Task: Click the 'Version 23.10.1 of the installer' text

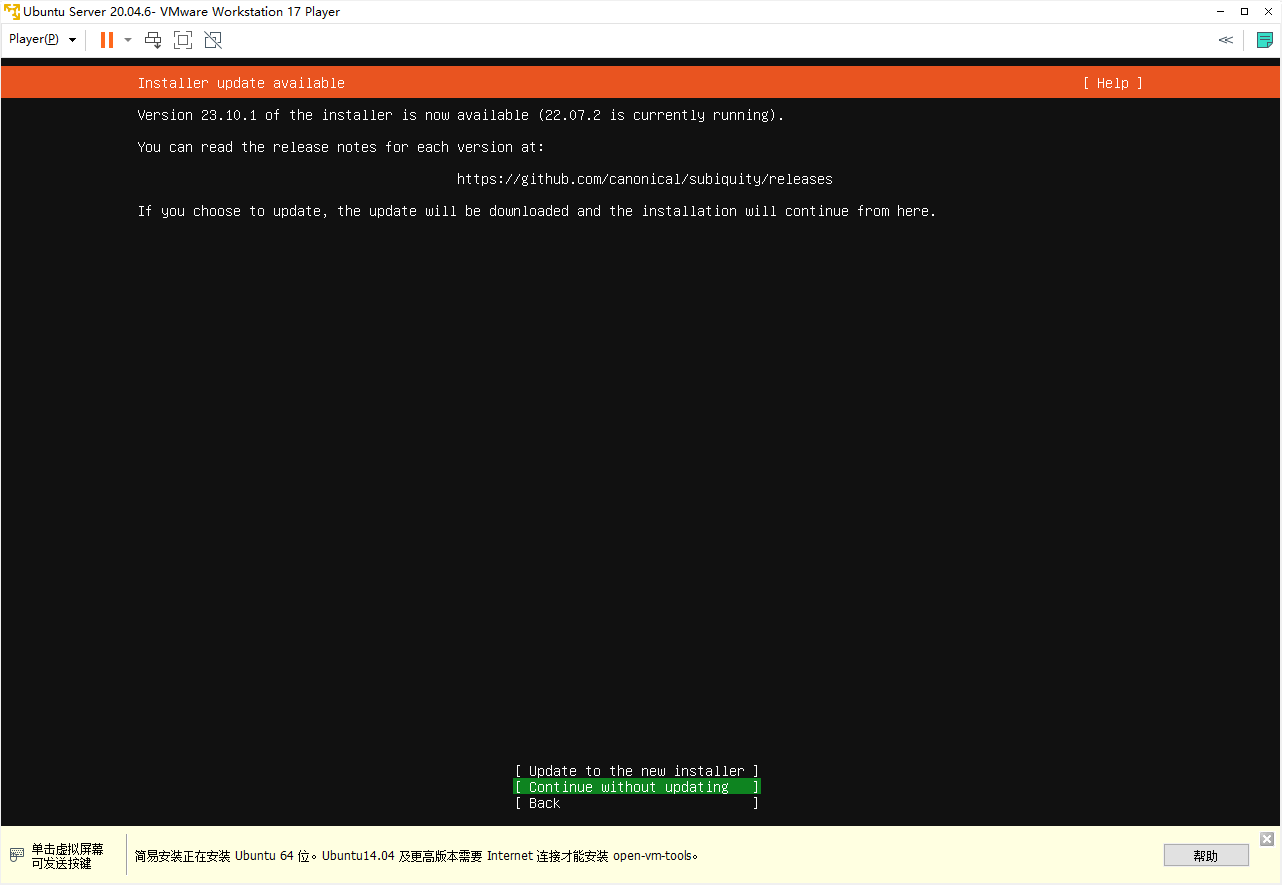Action: click(x=461, y=115)
